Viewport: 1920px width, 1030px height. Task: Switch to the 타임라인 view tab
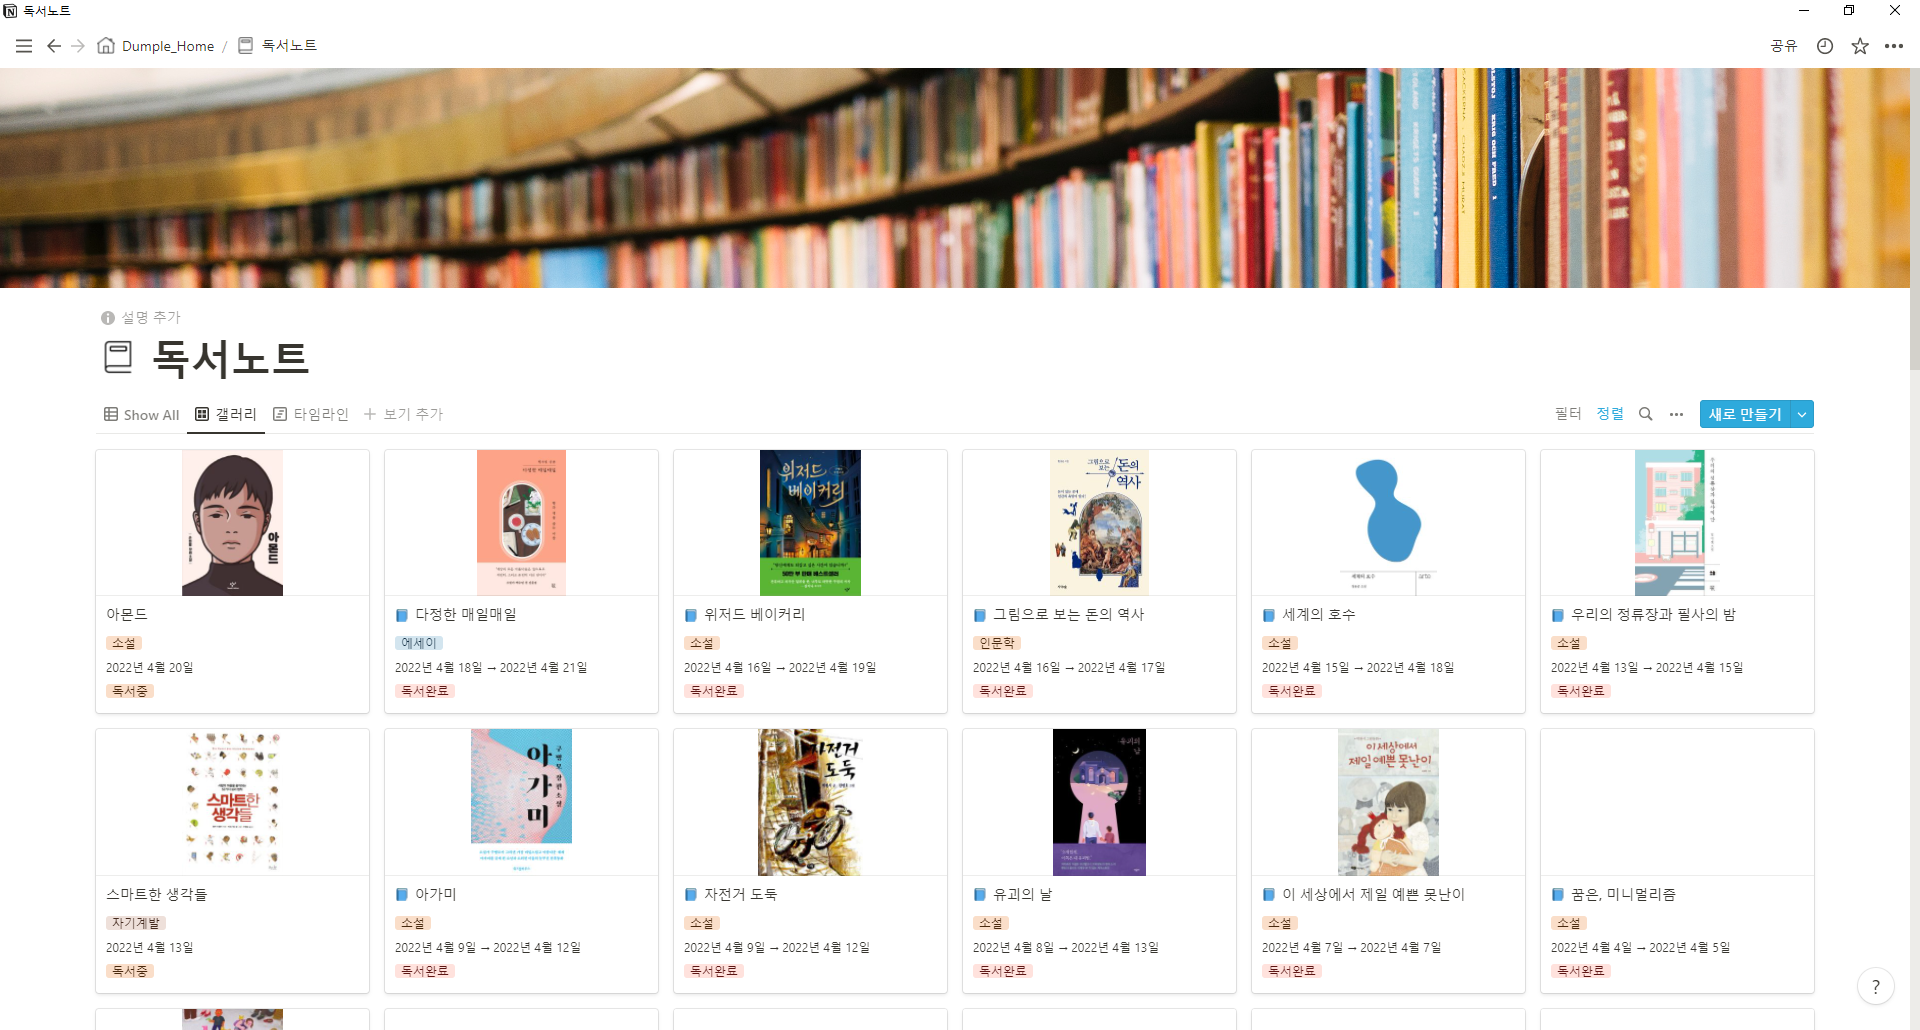pos(311,414)
